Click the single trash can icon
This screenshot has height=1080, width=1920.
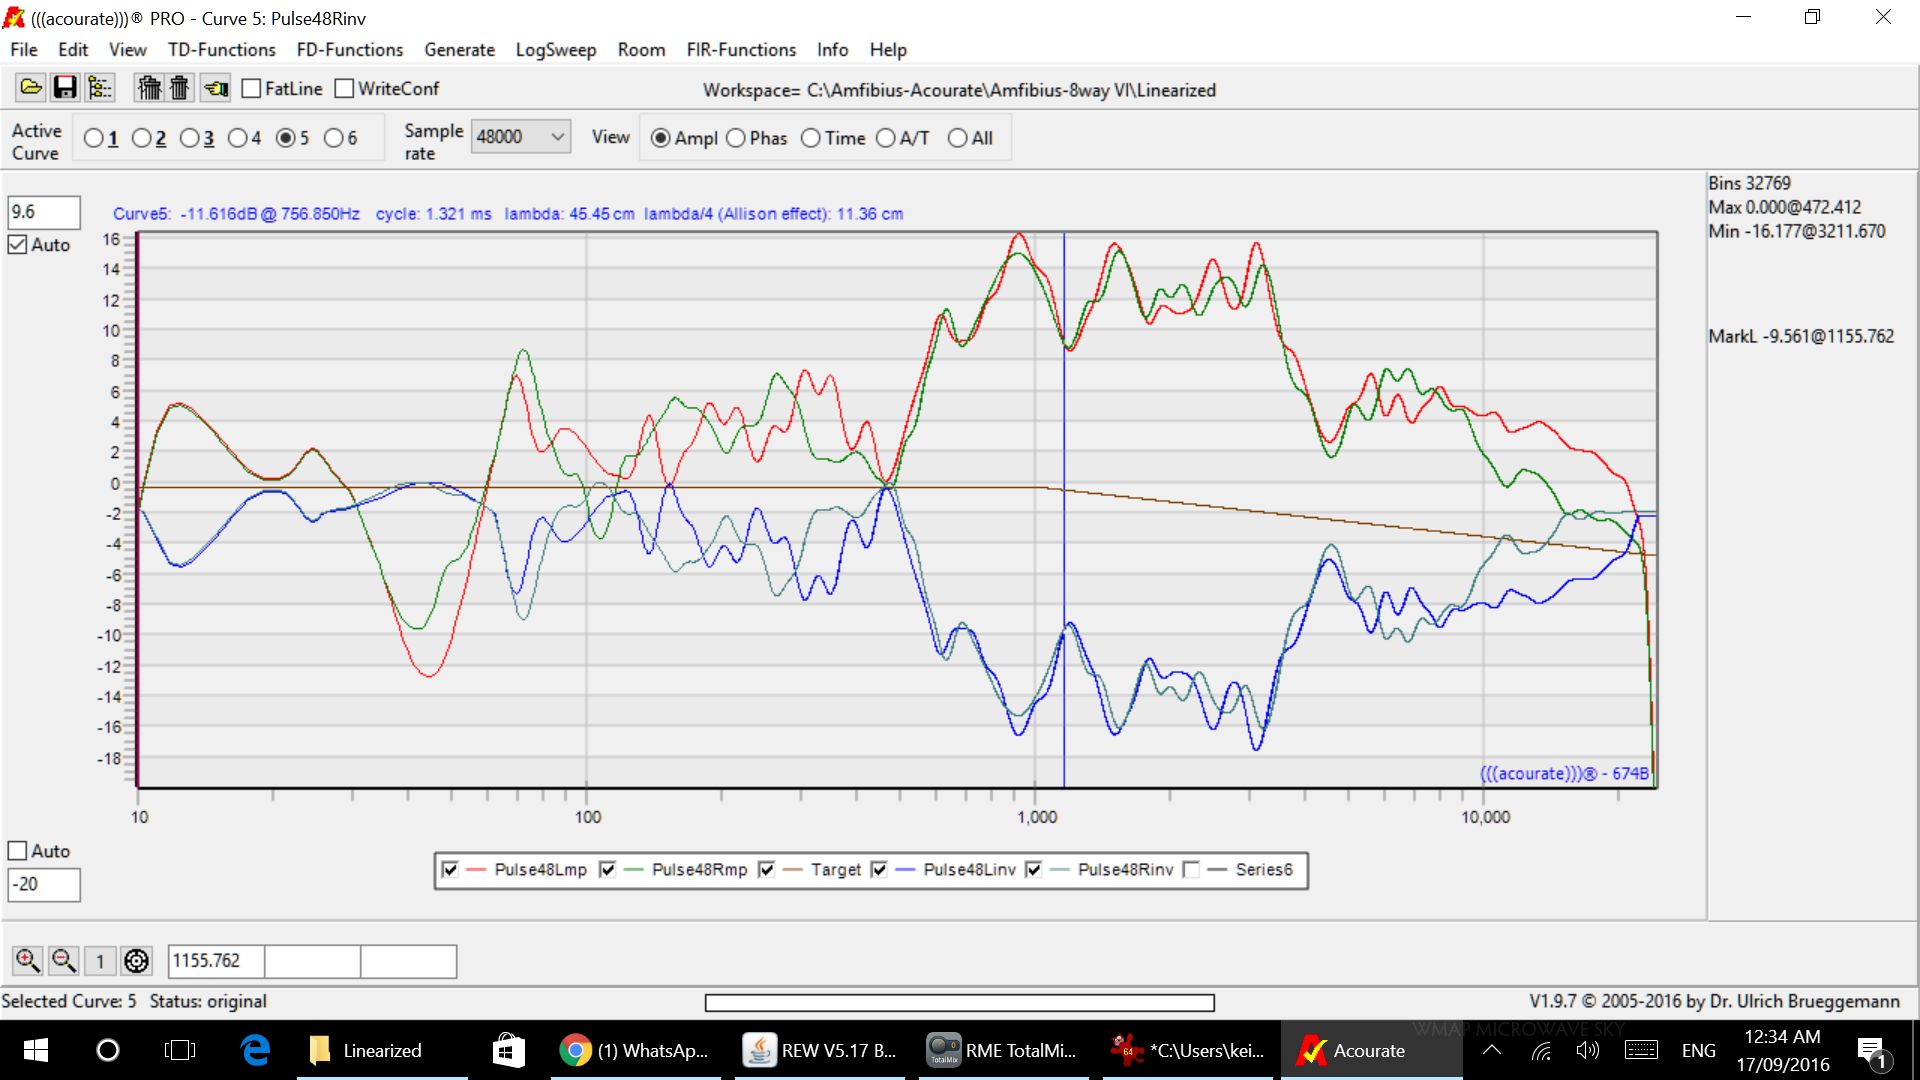tap(179, 88)
